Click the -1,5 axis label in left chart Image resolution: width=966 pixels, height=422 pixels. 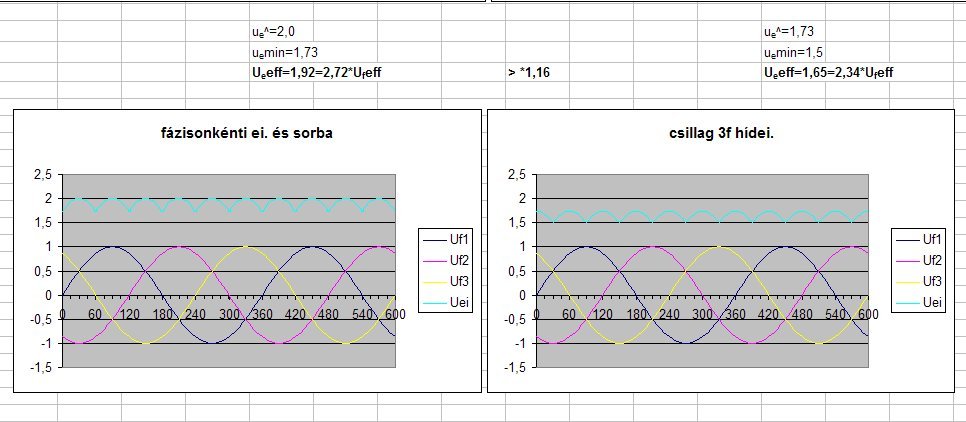pos(42,368)
